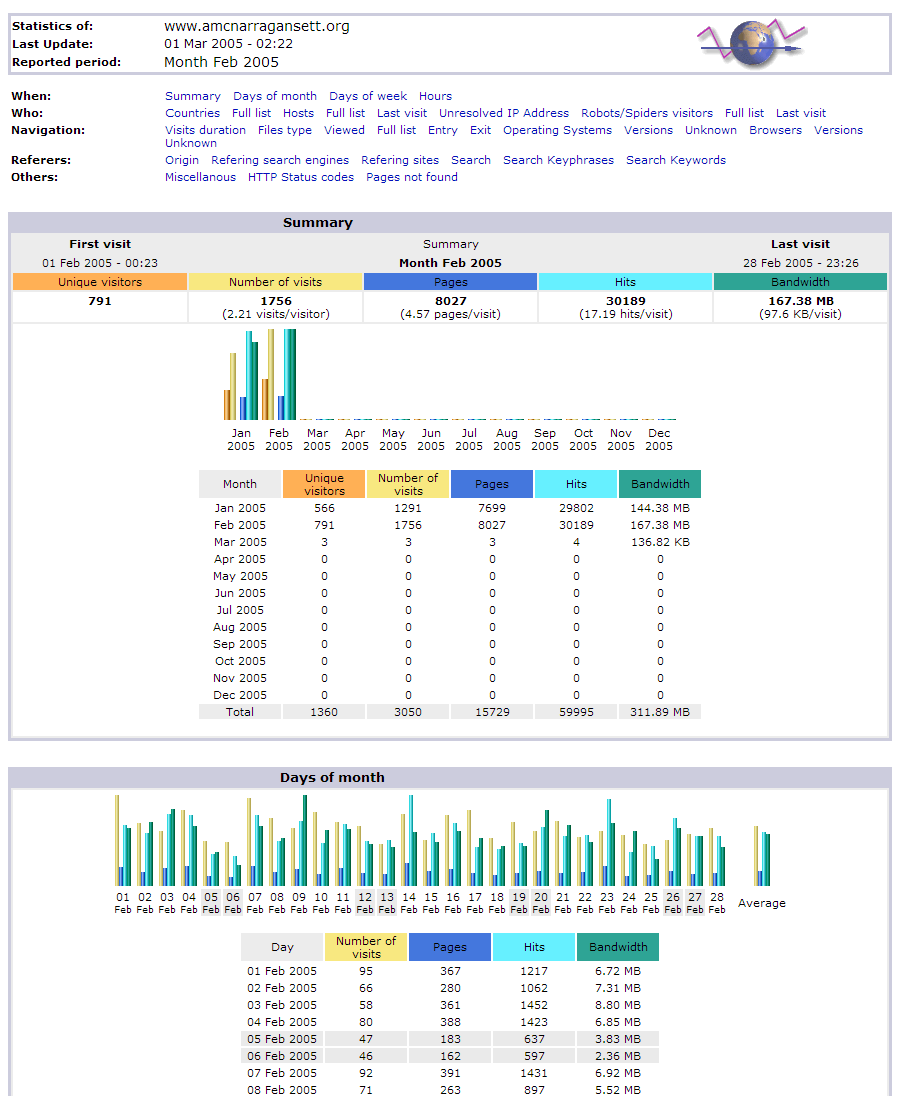Go to Search Keyphrases section
The width and height of the screenshot is (898, 1097).
(x=558, y=160)
